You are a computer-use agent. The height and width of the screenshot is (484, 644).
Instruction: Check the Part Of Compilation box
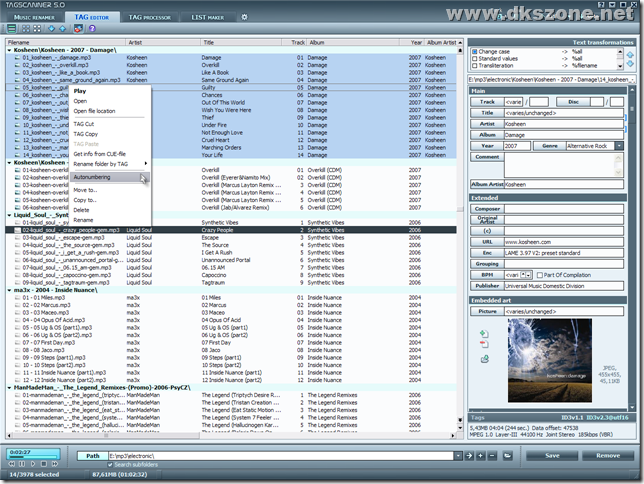click(540, 275)
